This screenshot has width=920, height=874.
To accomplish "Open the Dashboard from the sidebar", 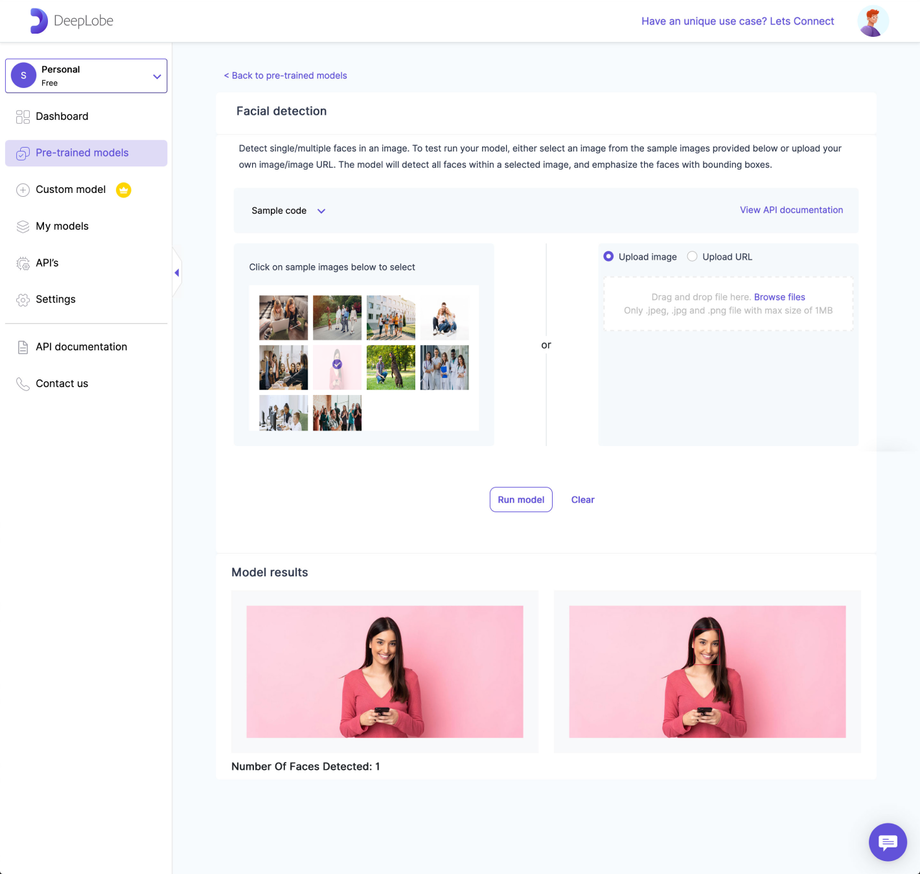I will click(x=22, y=116).
